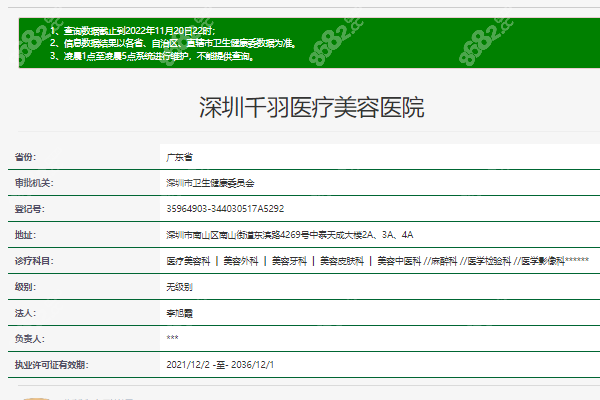Click registration number 35964903-344030517A5292
The height and width of the screenshot is (400, 600).
[x=225, y=209]
